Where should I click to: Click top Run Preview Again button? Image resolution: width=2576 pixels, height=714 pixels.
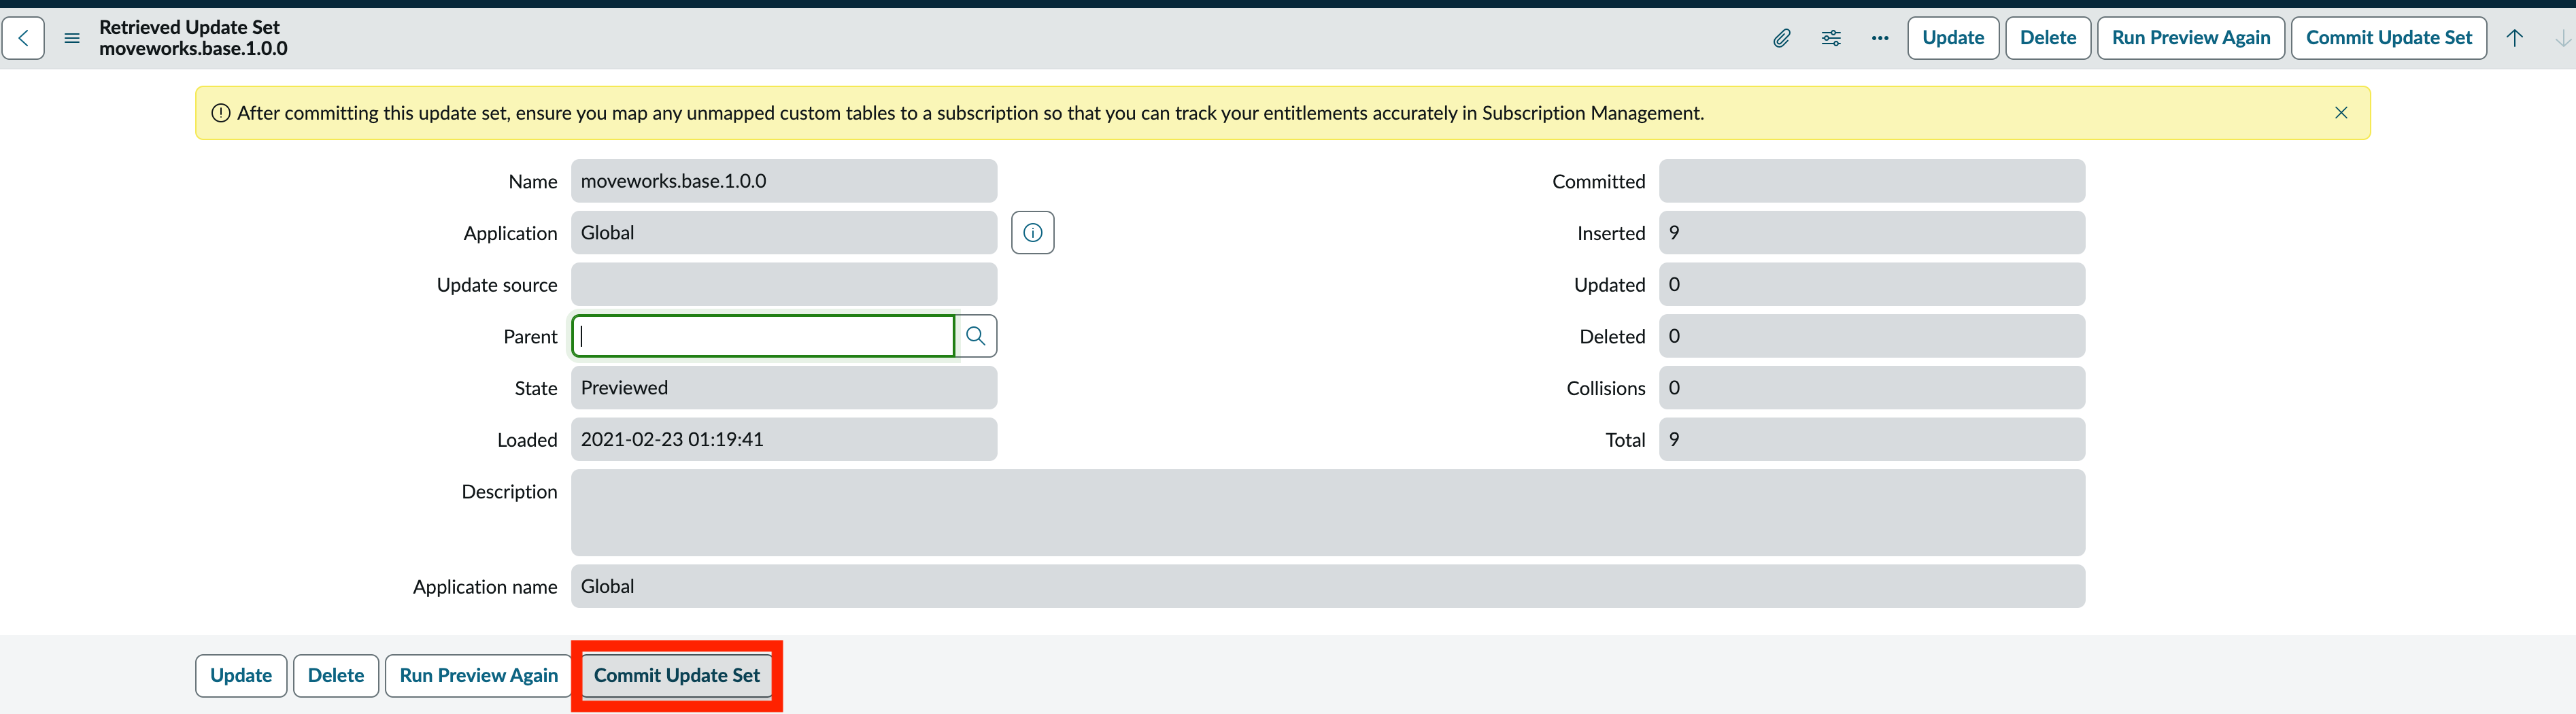tap(2191, 38)
